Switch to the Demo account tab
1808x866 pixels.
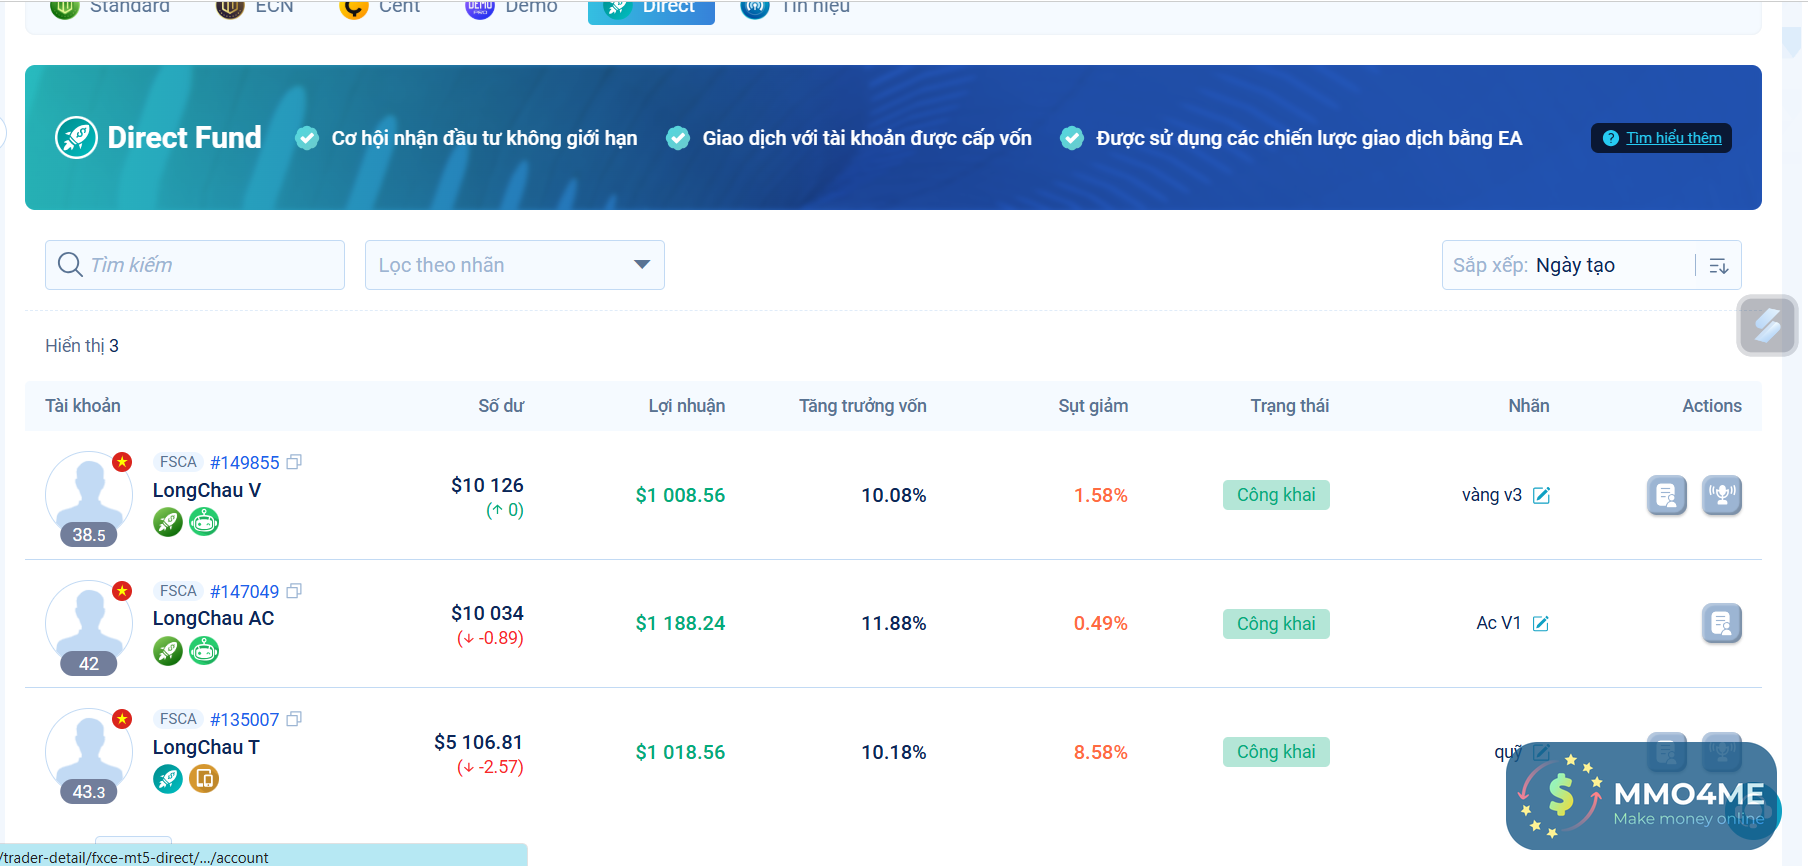point(512,8)
